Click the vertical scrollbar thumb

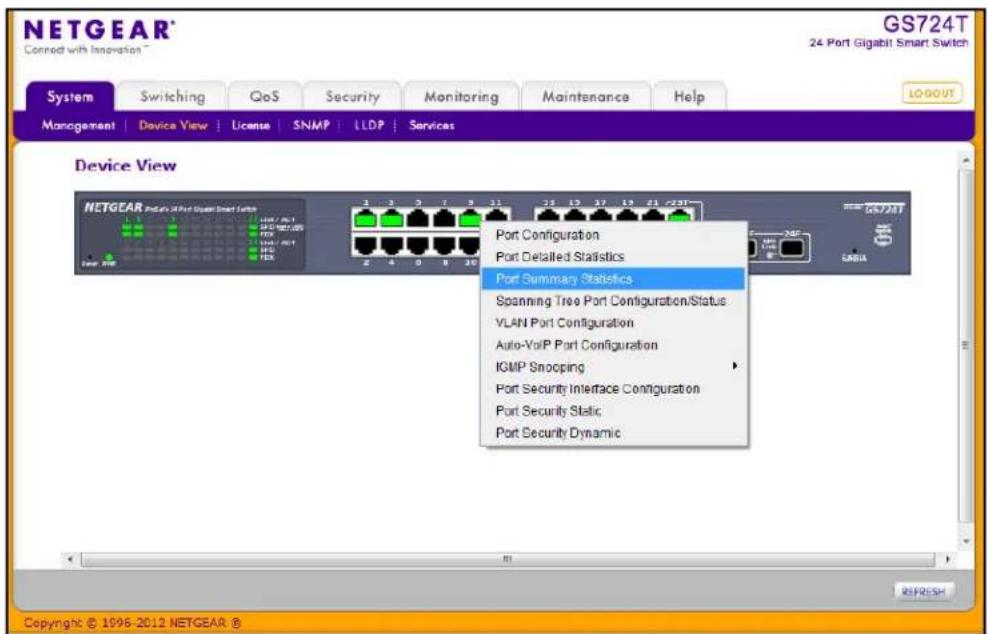(x=964, y=345)
